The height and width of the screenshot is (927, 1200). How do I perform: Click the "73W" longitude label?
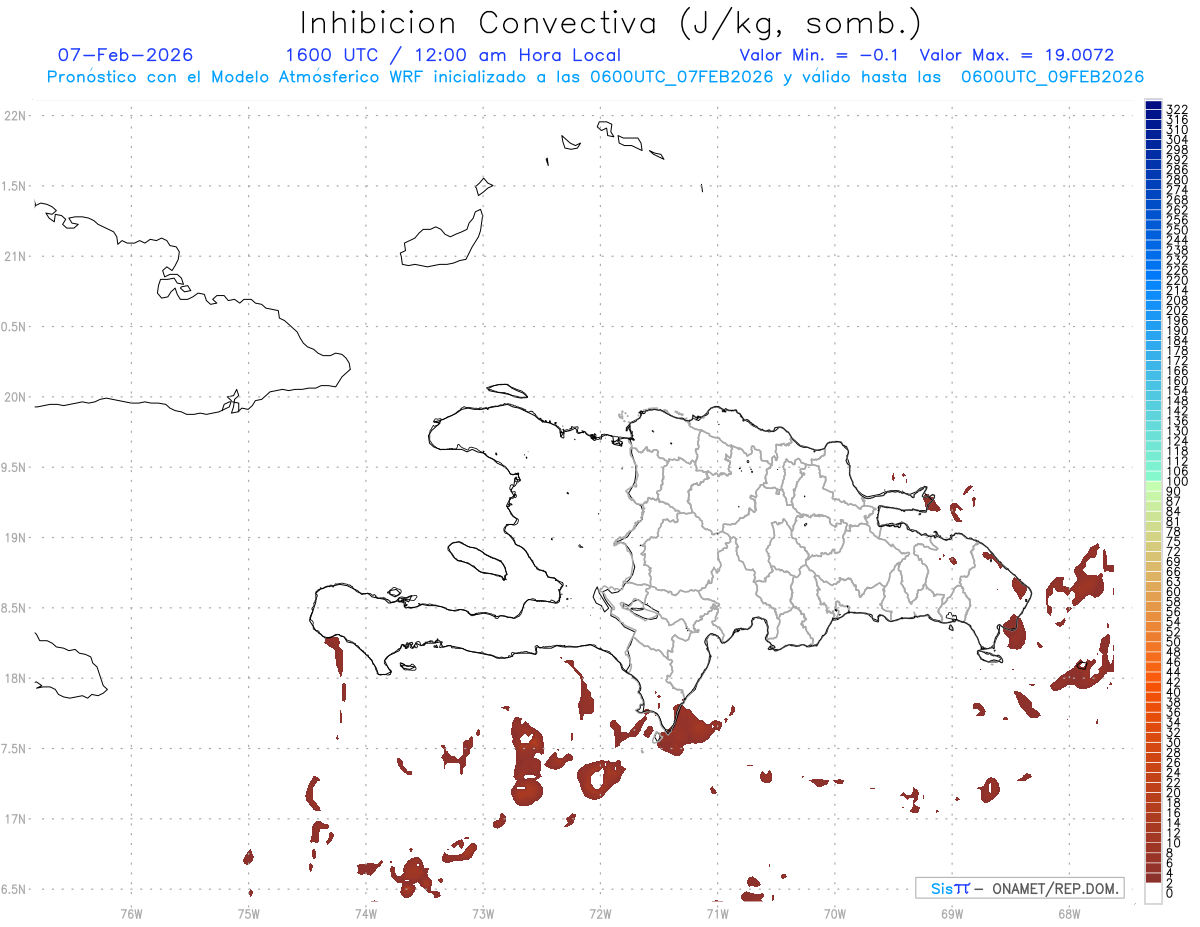483,912
